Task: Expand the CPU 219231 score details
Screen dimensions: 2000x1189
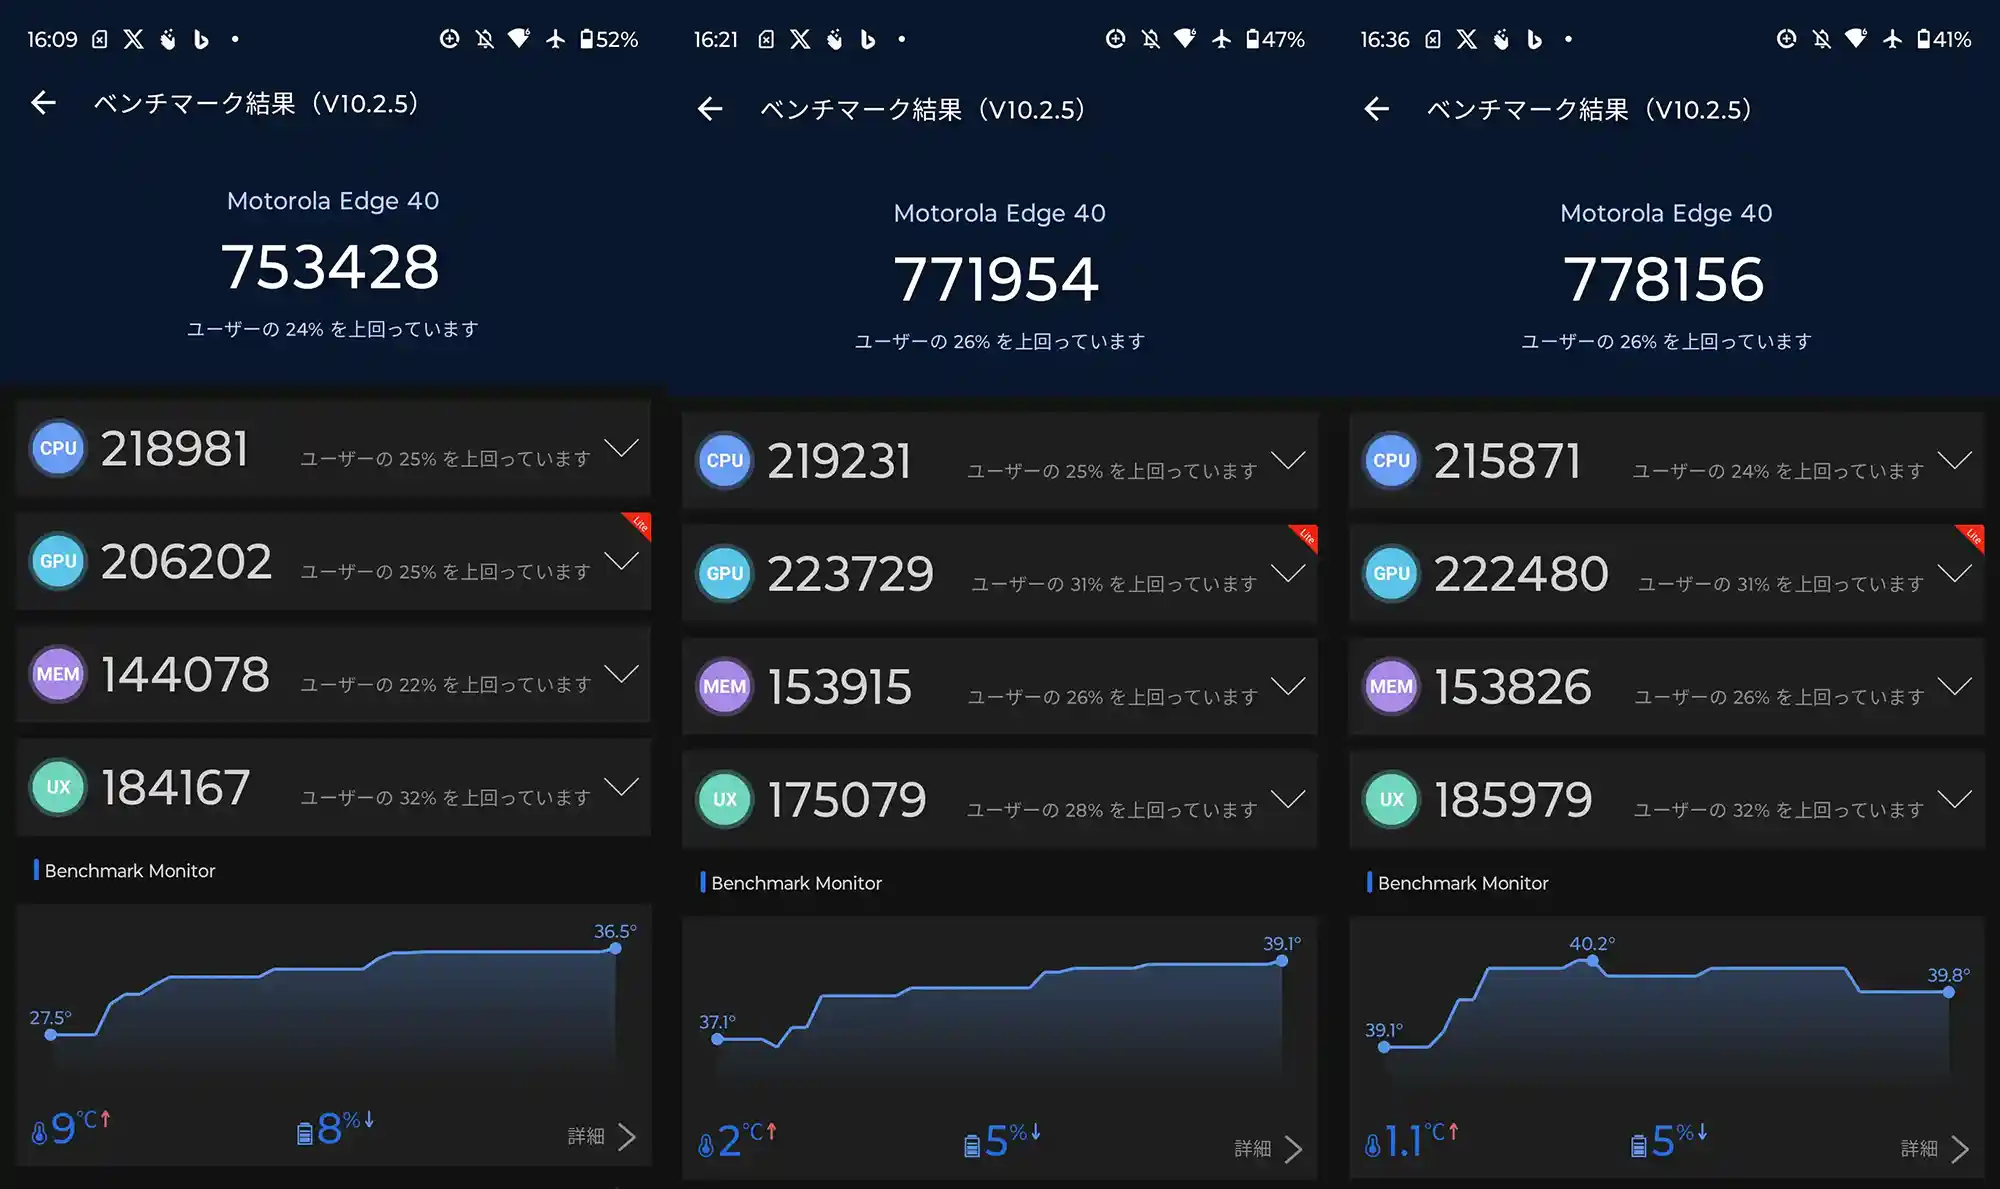Action: [1288, 460]
